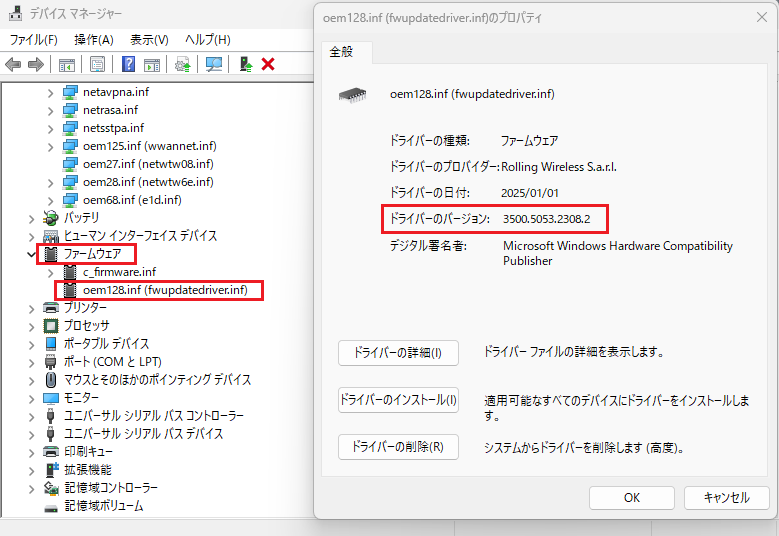Expand the netavpna.inf node
The height and width of the screenshot is (536, 779).
click(x=50, y=92)
